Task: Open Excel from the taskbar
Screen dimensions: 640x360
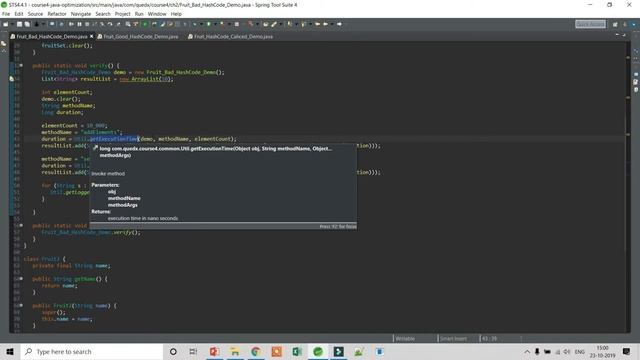Action: click(297, 351)
